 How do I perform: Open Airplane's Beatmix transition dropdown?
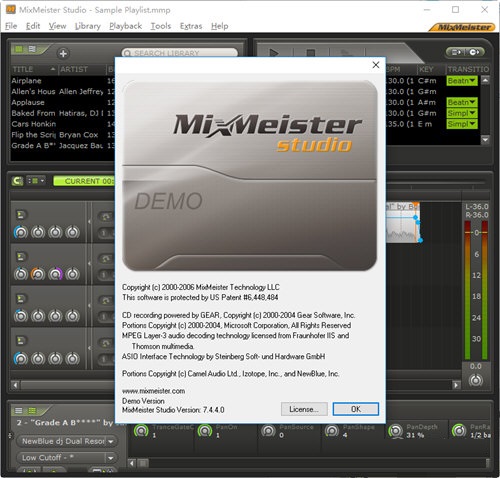click(462, 81)
